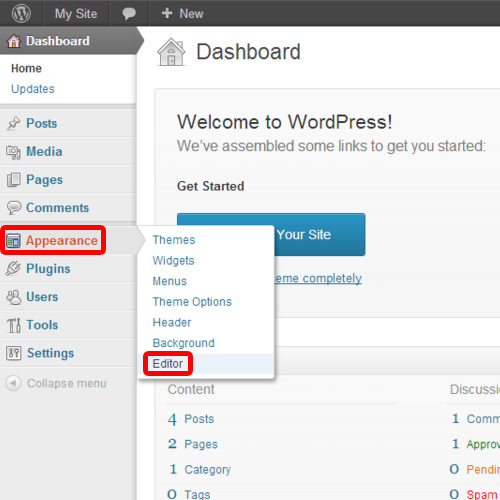Click the WordPress logo icon in admin bar
Viewport: 500px width, 500px height.
[21, 13]
